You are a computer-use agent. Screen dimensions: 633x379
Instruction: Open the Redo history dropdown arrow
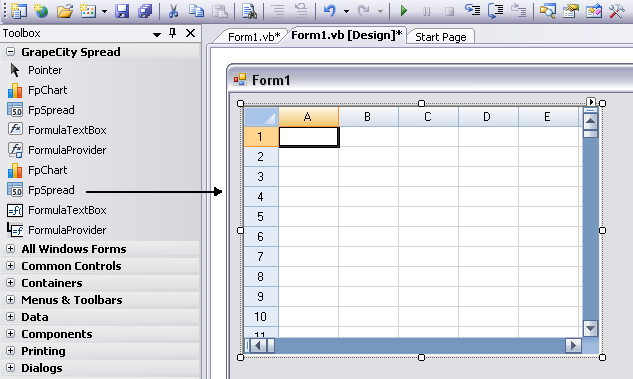380,12
